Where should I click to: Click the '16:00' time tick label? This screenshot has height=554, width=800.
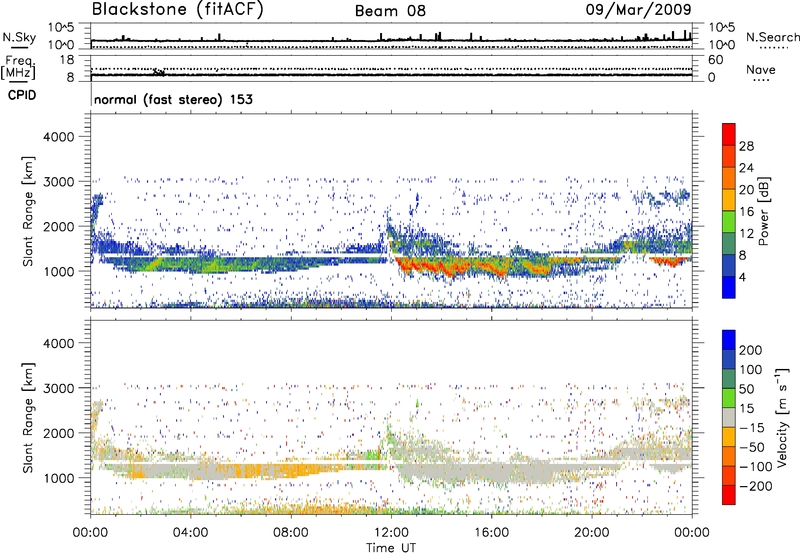coord(491,533)
